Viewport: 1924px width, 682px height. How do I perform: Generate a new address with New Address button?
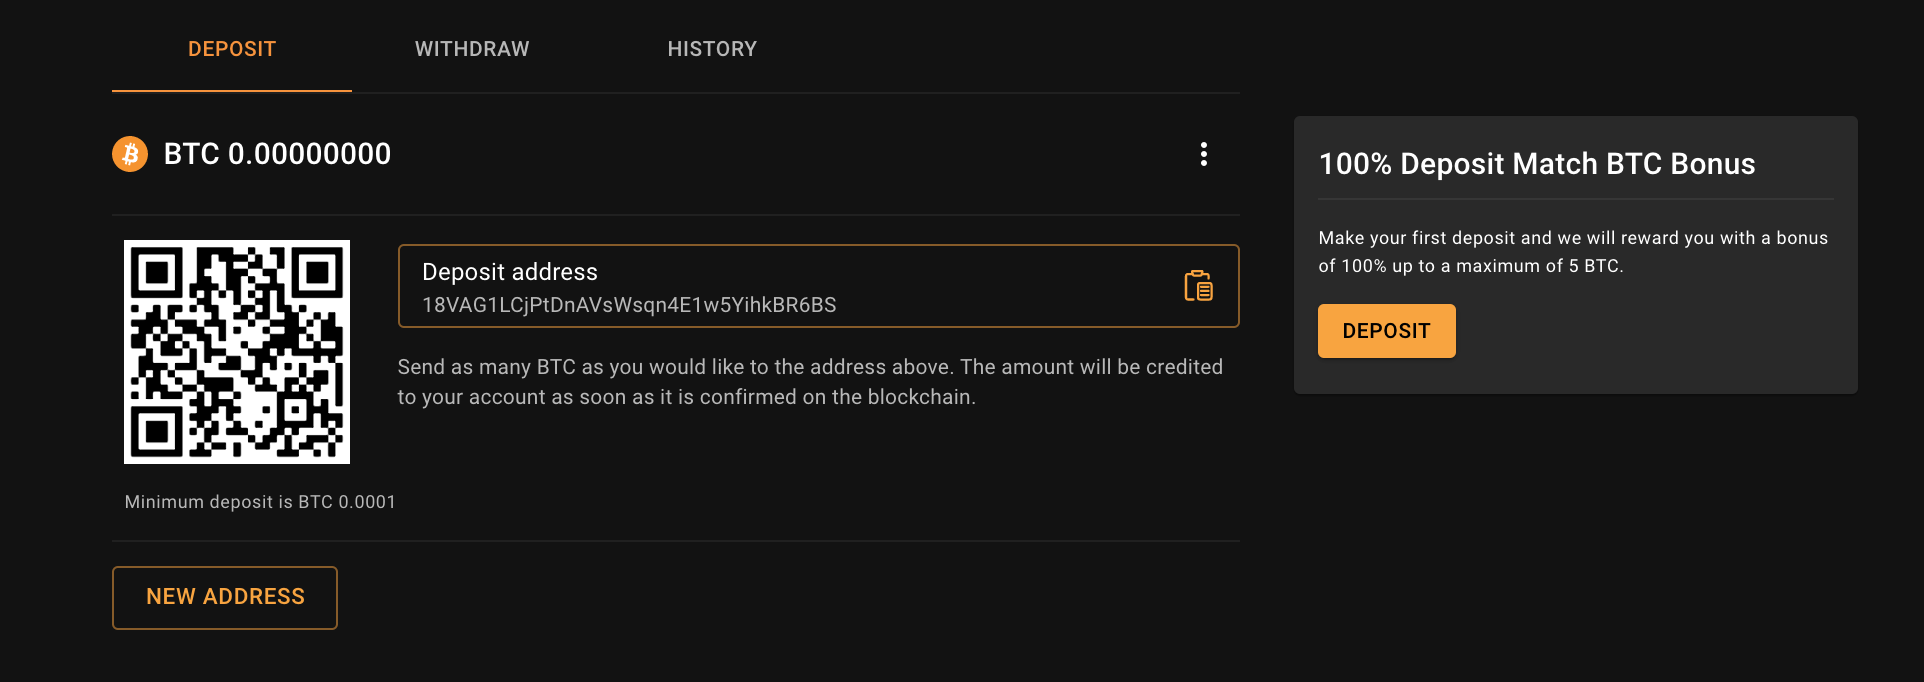(x=225, y=598)
